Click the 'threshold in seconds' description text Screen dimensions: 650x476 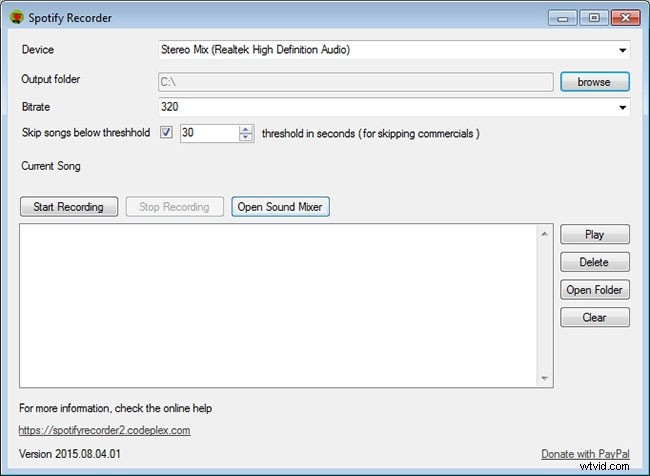pos(371,134)
